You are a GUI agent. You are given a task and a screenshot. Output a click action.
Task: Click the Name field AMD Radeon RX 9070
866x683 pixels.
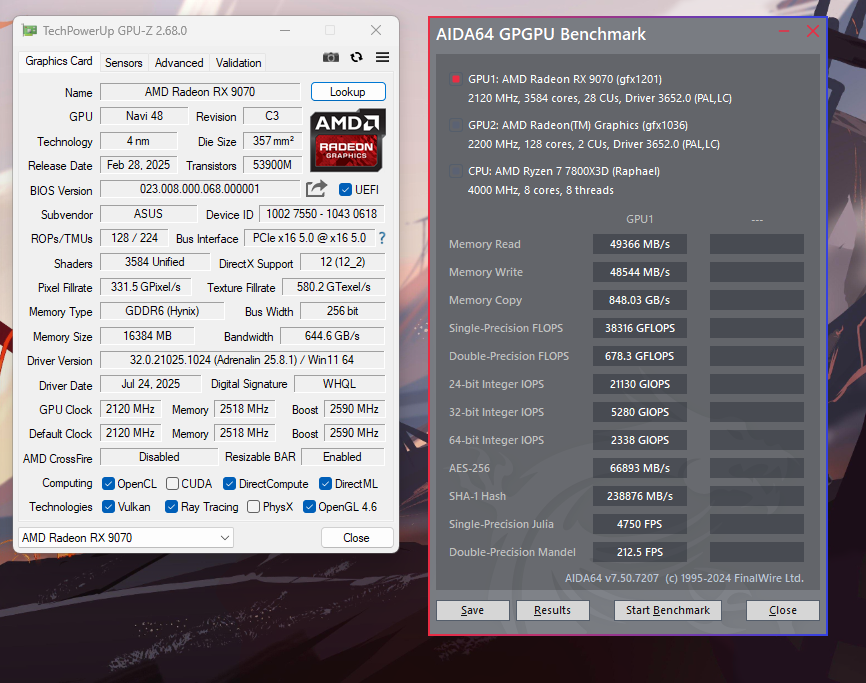200,92
